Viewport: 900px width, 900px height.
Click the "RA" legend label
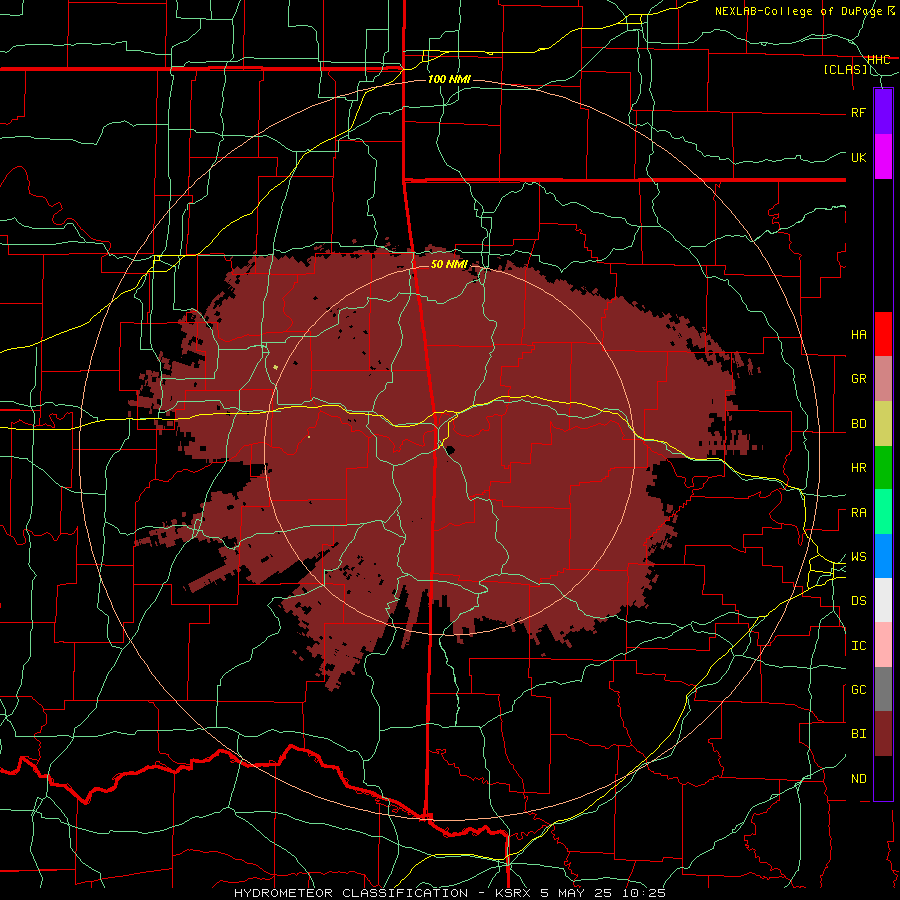click(858, 513)
